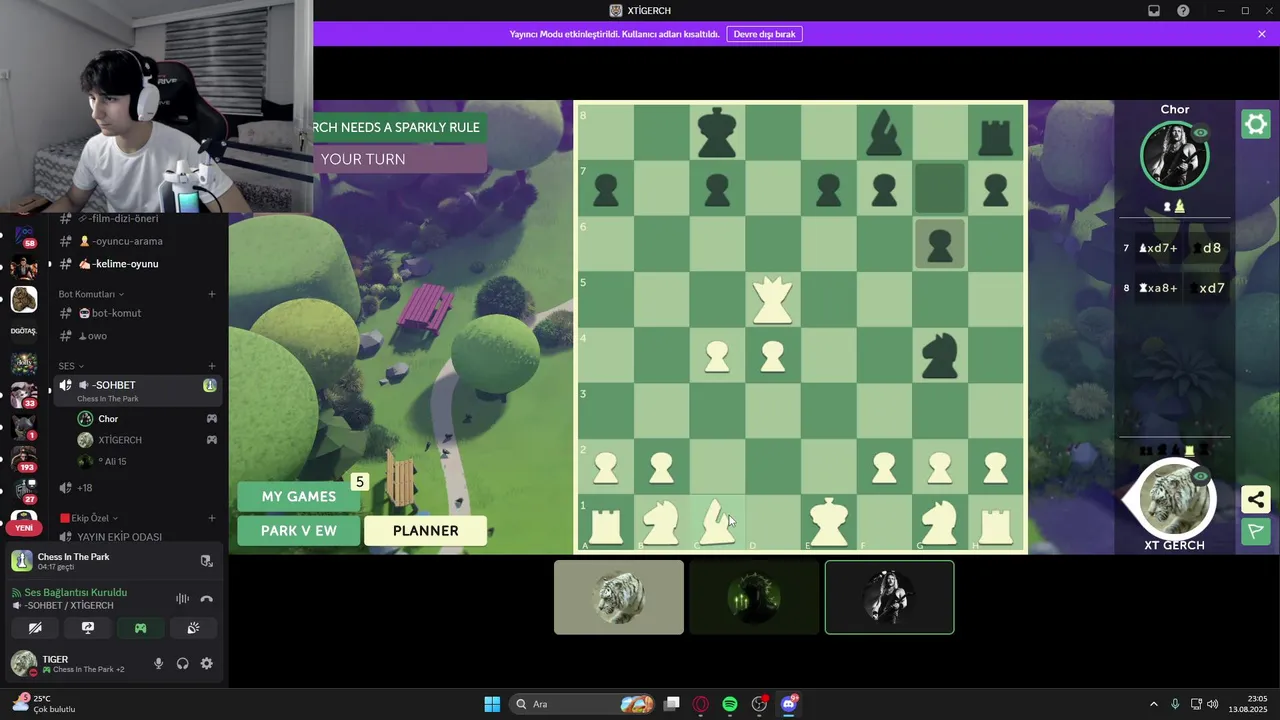This screenshot has width=1280, height=720.
Task: Open the inbox icon in the title bar
Action: point(1154,11)
